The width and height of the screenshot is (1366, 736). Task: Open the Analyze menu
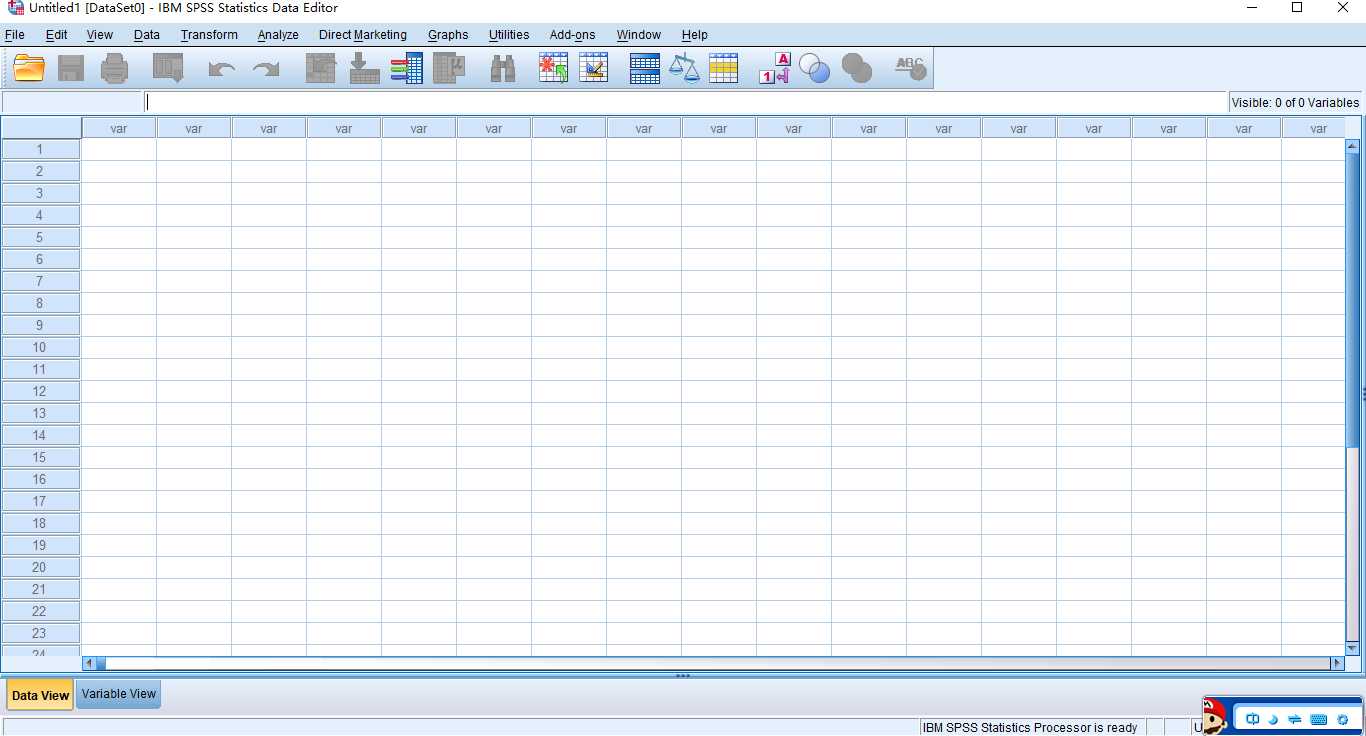278,34
